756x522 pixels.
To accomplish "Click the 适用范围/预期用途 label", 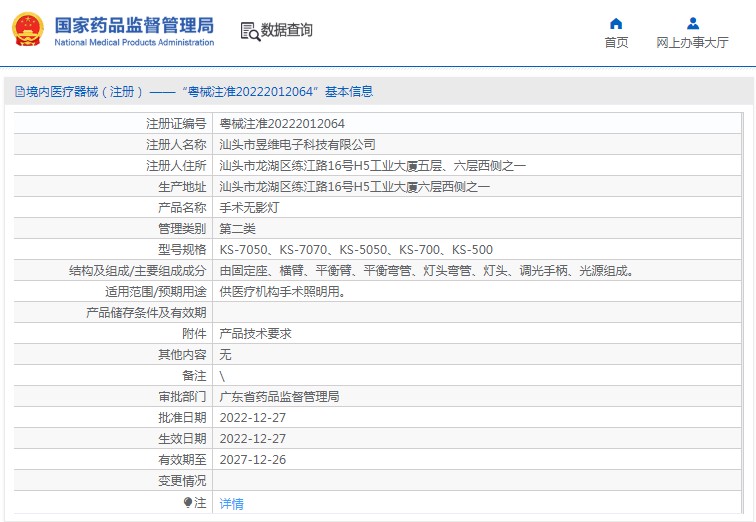I will tap(156, 292).
